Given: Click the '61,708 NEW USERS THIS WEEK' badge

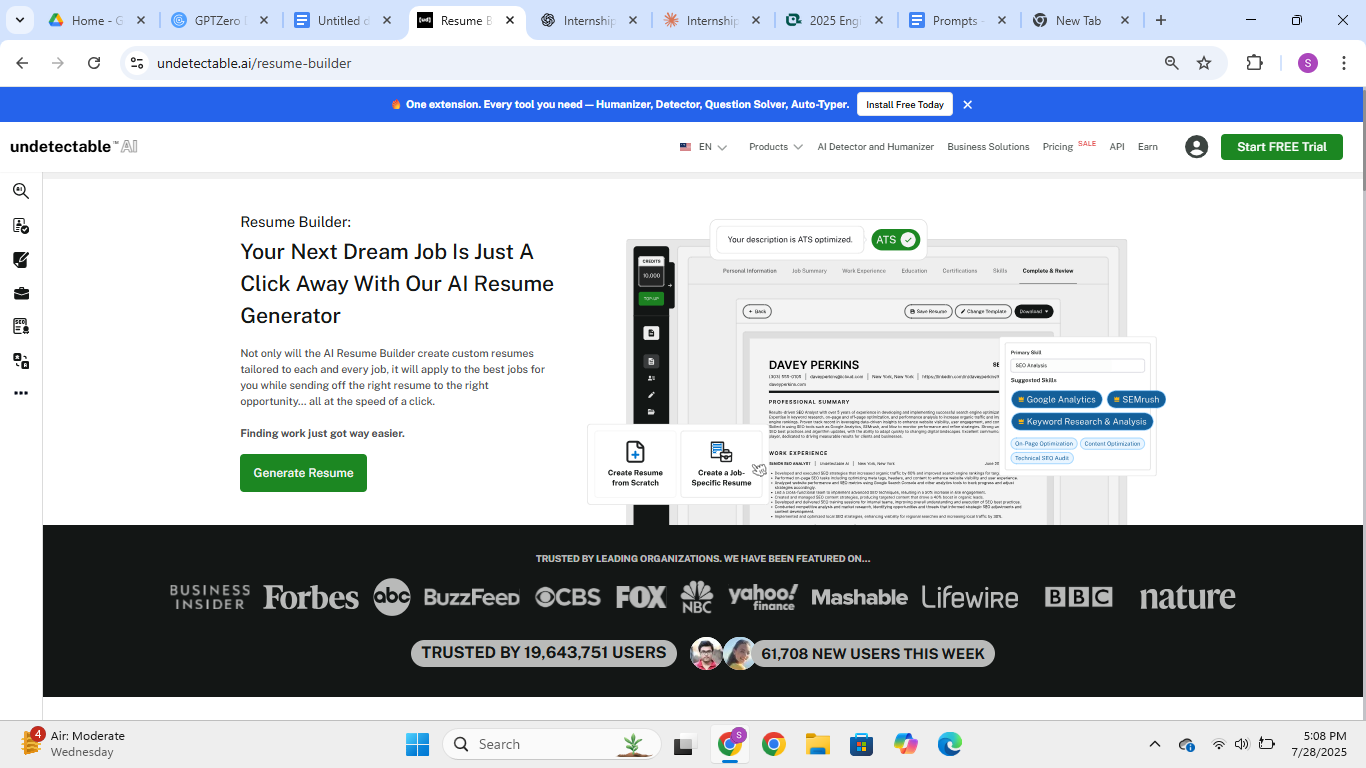Looking at the screenshot, I should 873,654.
